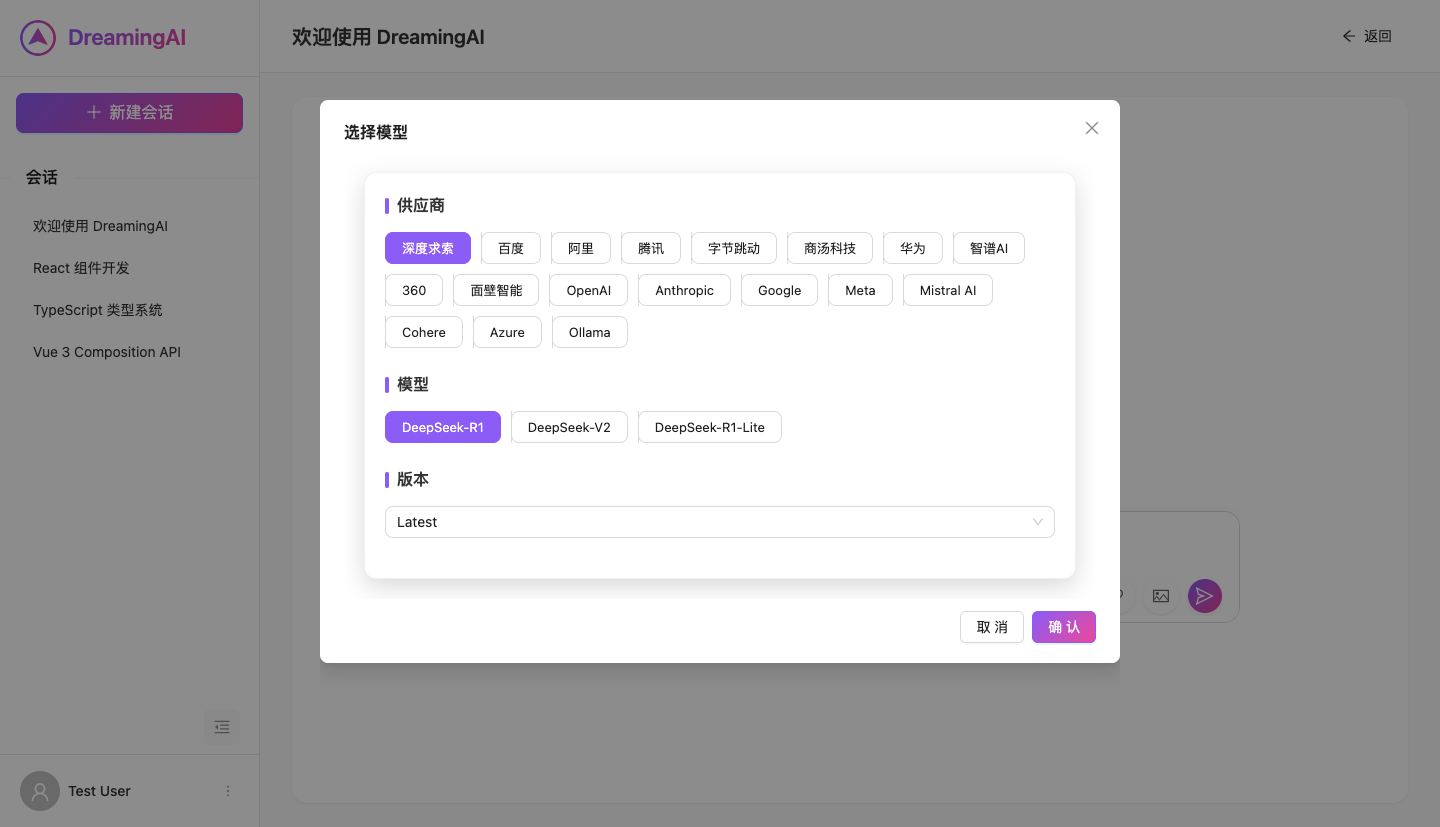Choose the Mistral AI provider
The image size is (1440, 827).
click(x=948, y=290)
